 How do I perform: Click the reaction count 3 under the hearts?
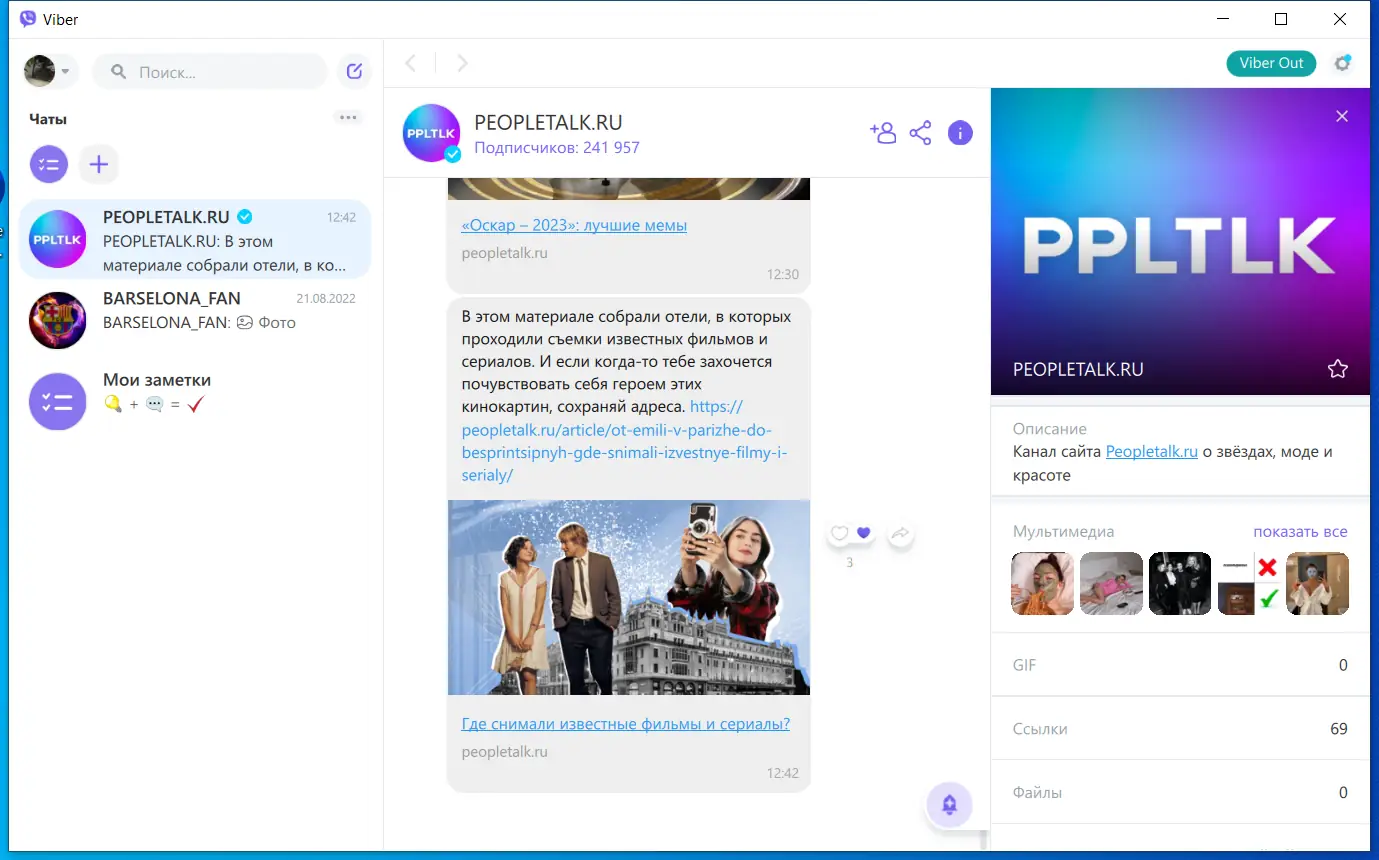tap(850, 563)
